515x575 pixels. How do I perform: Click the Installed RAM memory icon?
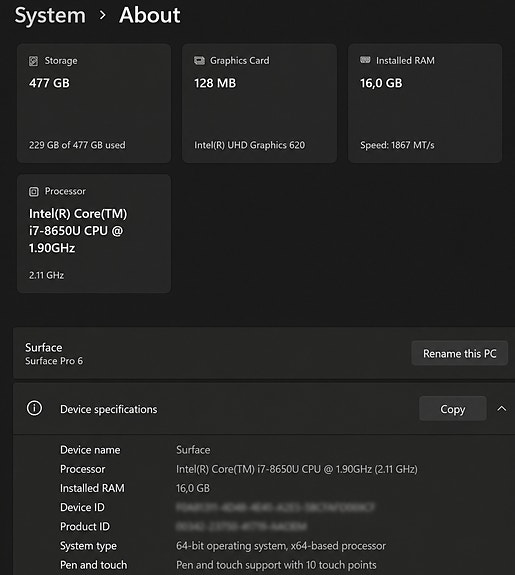pyautogui.click(x=365, y=60)
